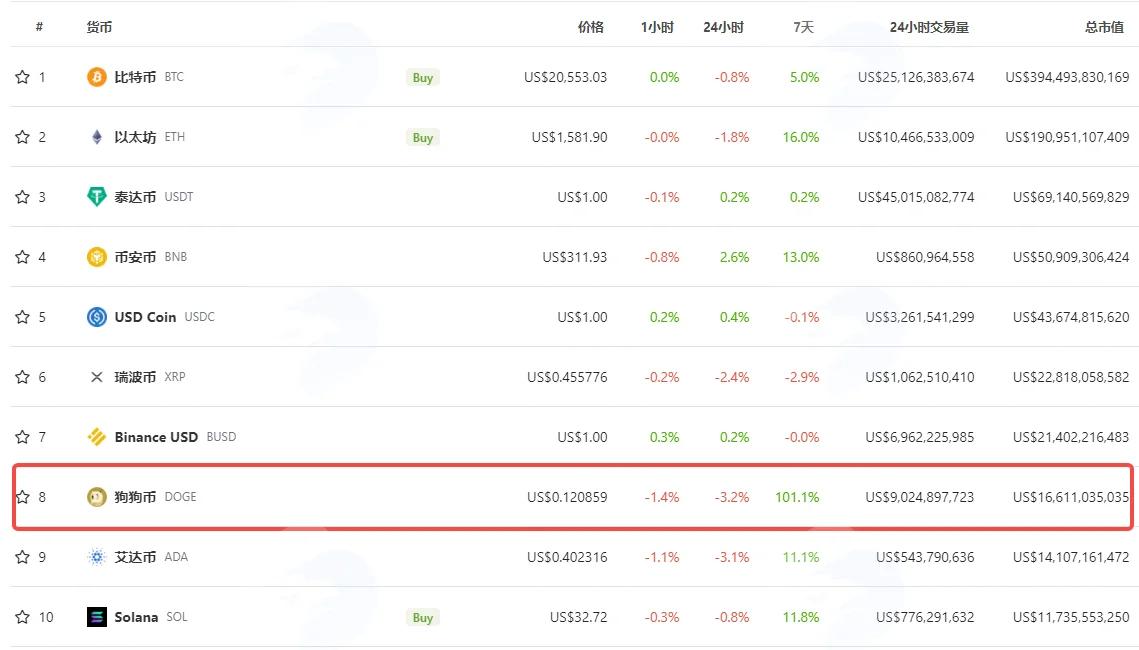Add 币安币 BNB to favorites star
The height and width of the screenshot is (650, 1139).
(23, 257)
